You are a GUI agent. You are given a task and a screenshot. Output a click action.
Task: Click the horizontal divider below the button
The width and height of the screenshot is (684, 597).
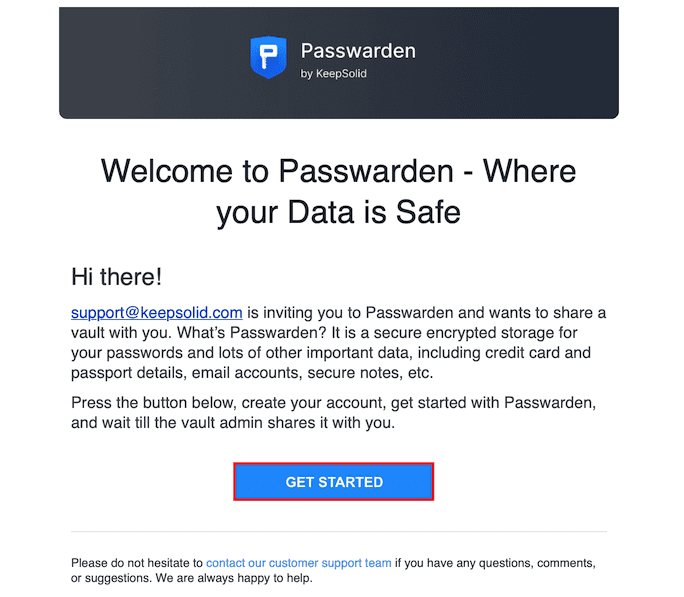338,531
